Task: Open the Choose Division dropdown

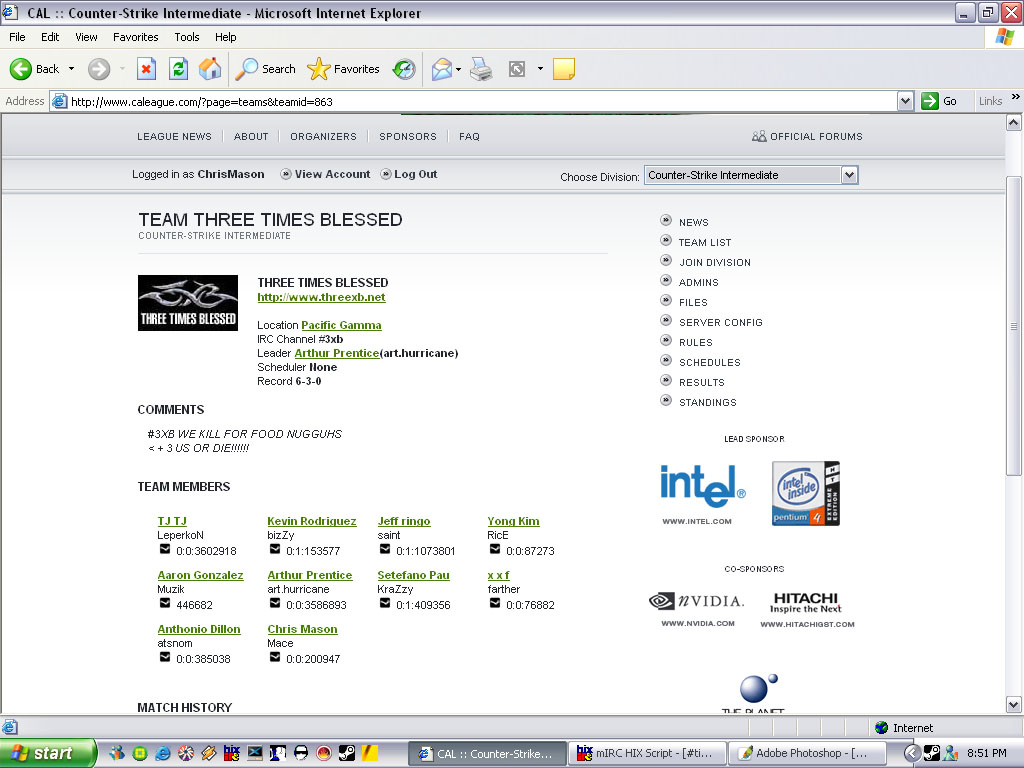Action: click(x=849, y=175)
